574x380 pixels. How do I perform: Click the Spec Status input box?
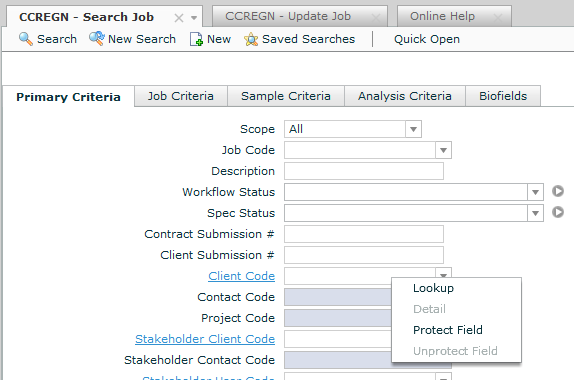click(406, 213)
